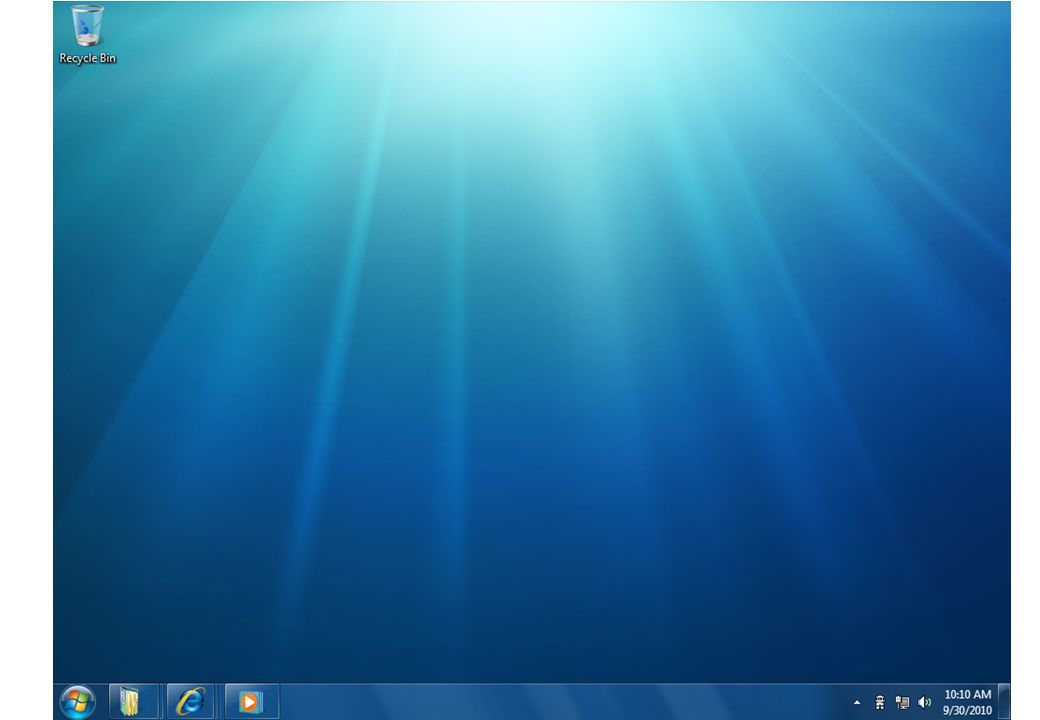The image size is (1040, 720).
Task: Open the Windows Start menu orb
Action: pyautogui.click(x=78, y=702)
